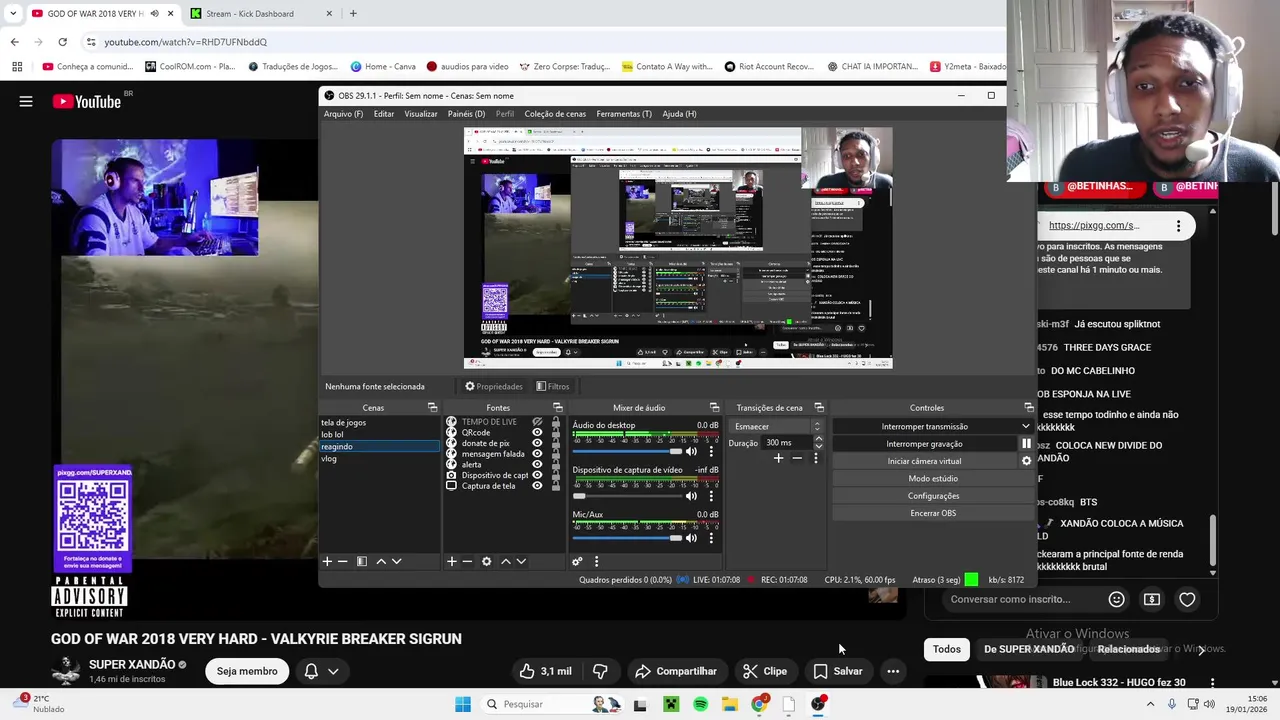Image resolution: width=1280 pixels, height=720 pixels.
Task: Open Coleção de cenas menu
Action: (x=555, y=114)
